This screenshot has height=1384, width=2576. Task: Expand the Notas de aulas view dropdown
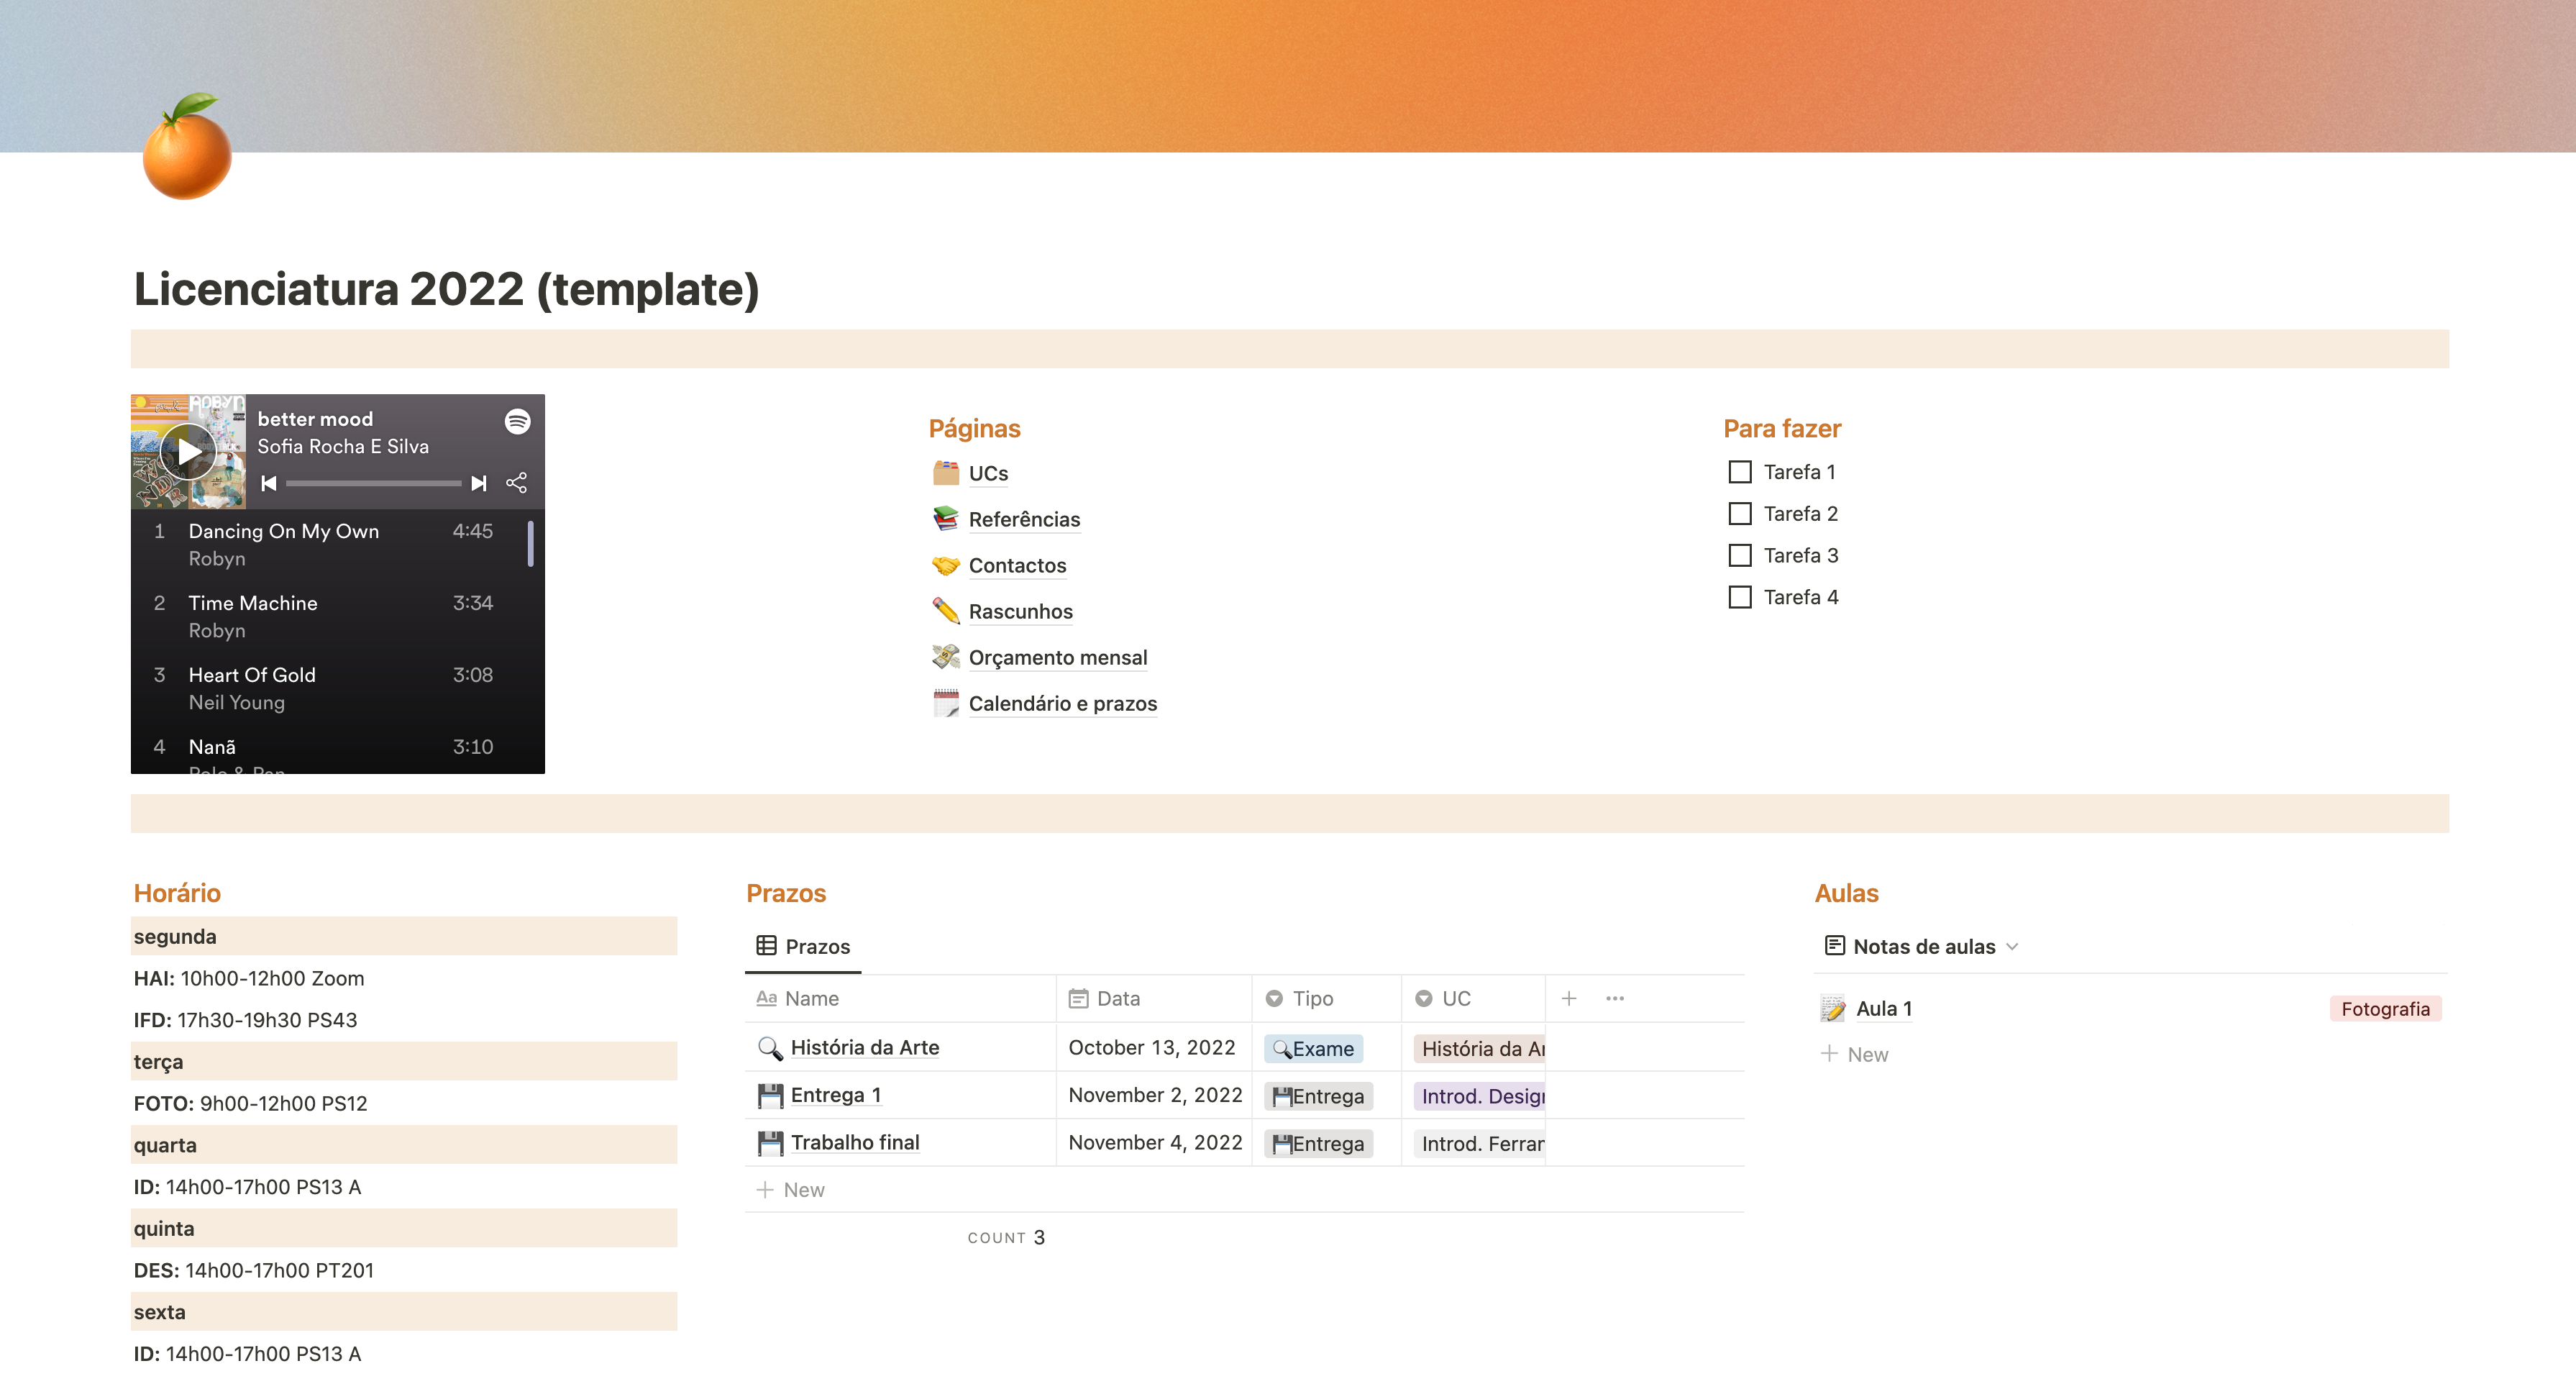pos(2012,947)
